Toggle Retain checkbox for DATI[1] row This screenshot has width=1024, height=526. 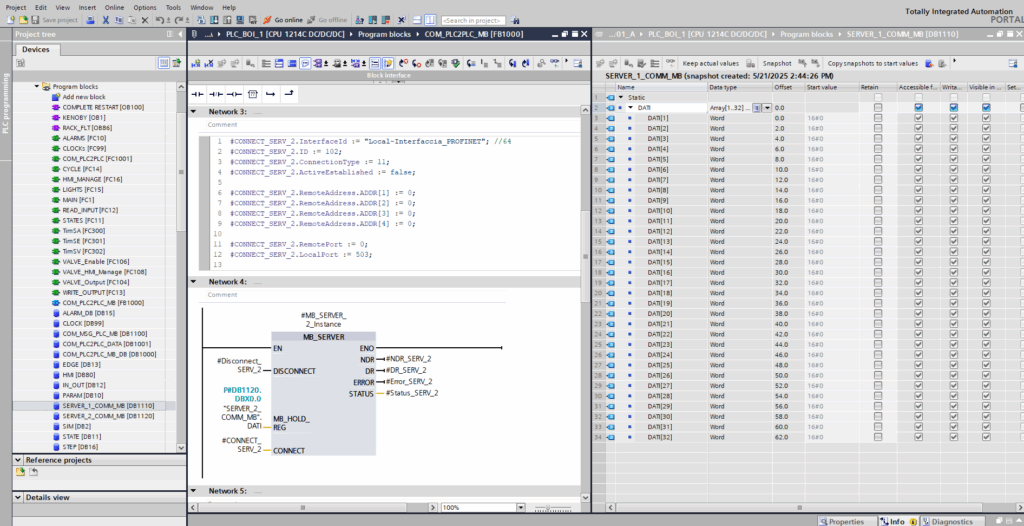(878, 118)
